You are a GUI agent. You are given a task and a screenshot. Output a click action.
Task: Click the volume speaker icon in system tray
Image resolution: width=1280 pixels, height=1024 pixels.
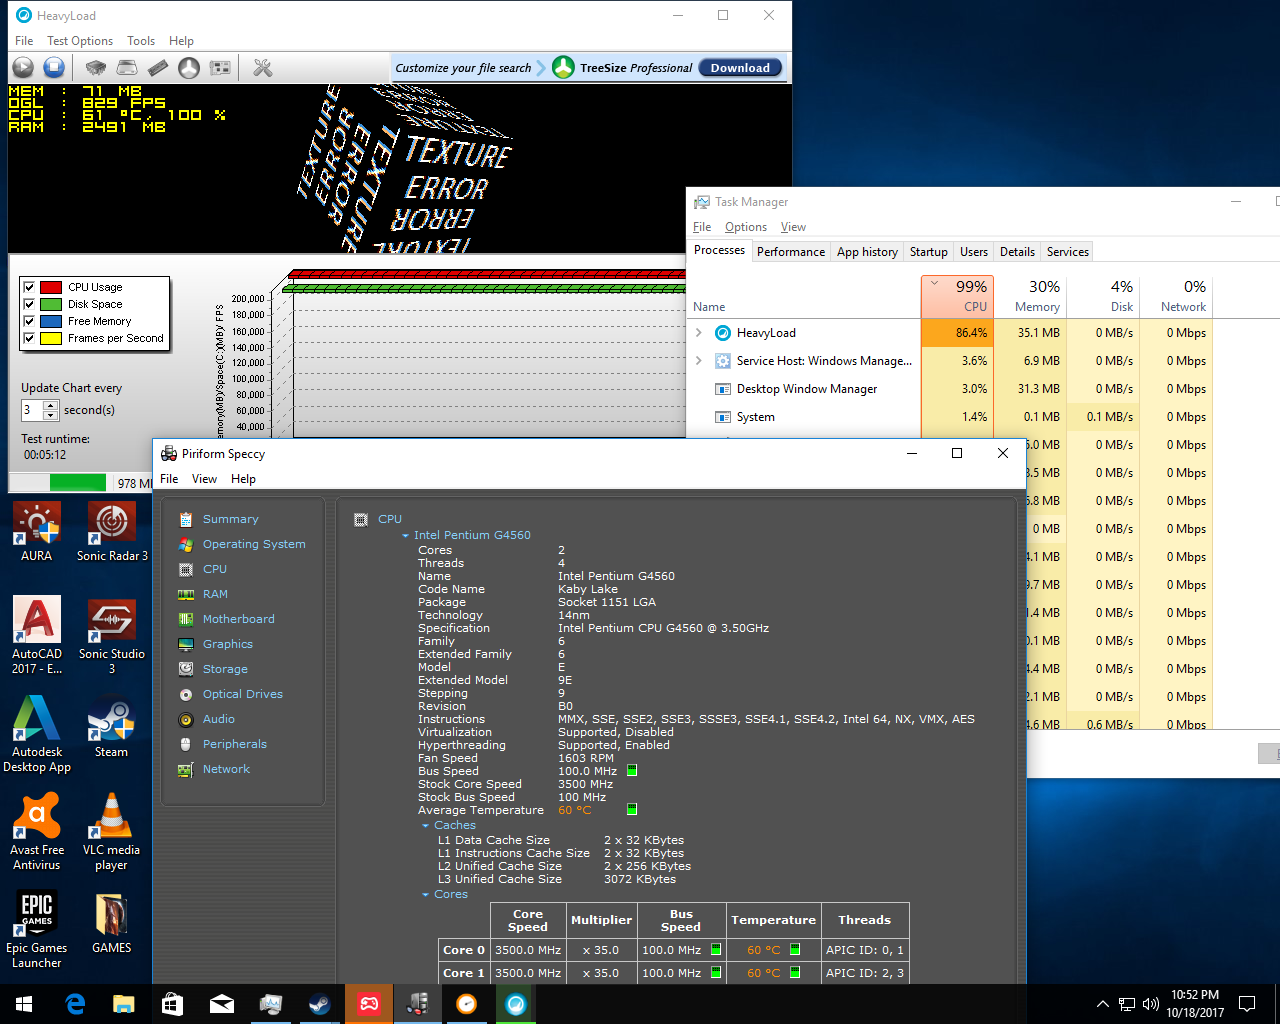pos(1151,1004)
